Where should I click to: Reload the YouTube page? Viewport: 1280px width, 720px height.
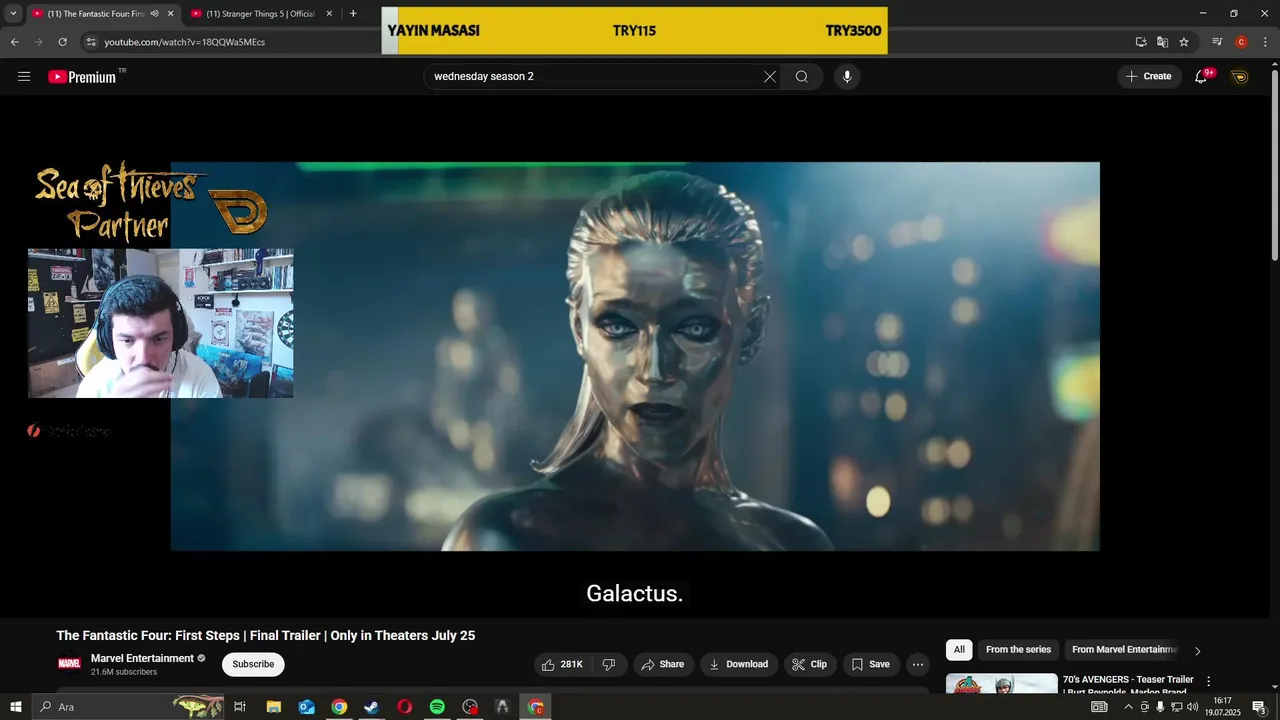tap(62, 42)
